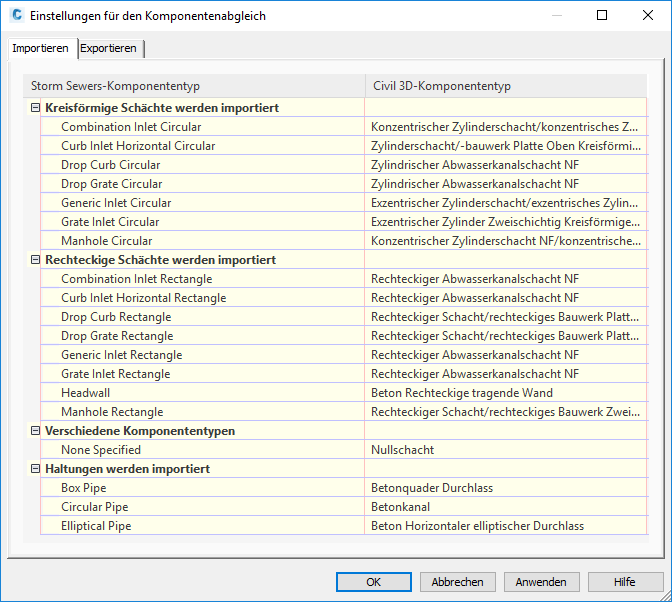Switch to the Exportieren tab

[x=108, y=48]
